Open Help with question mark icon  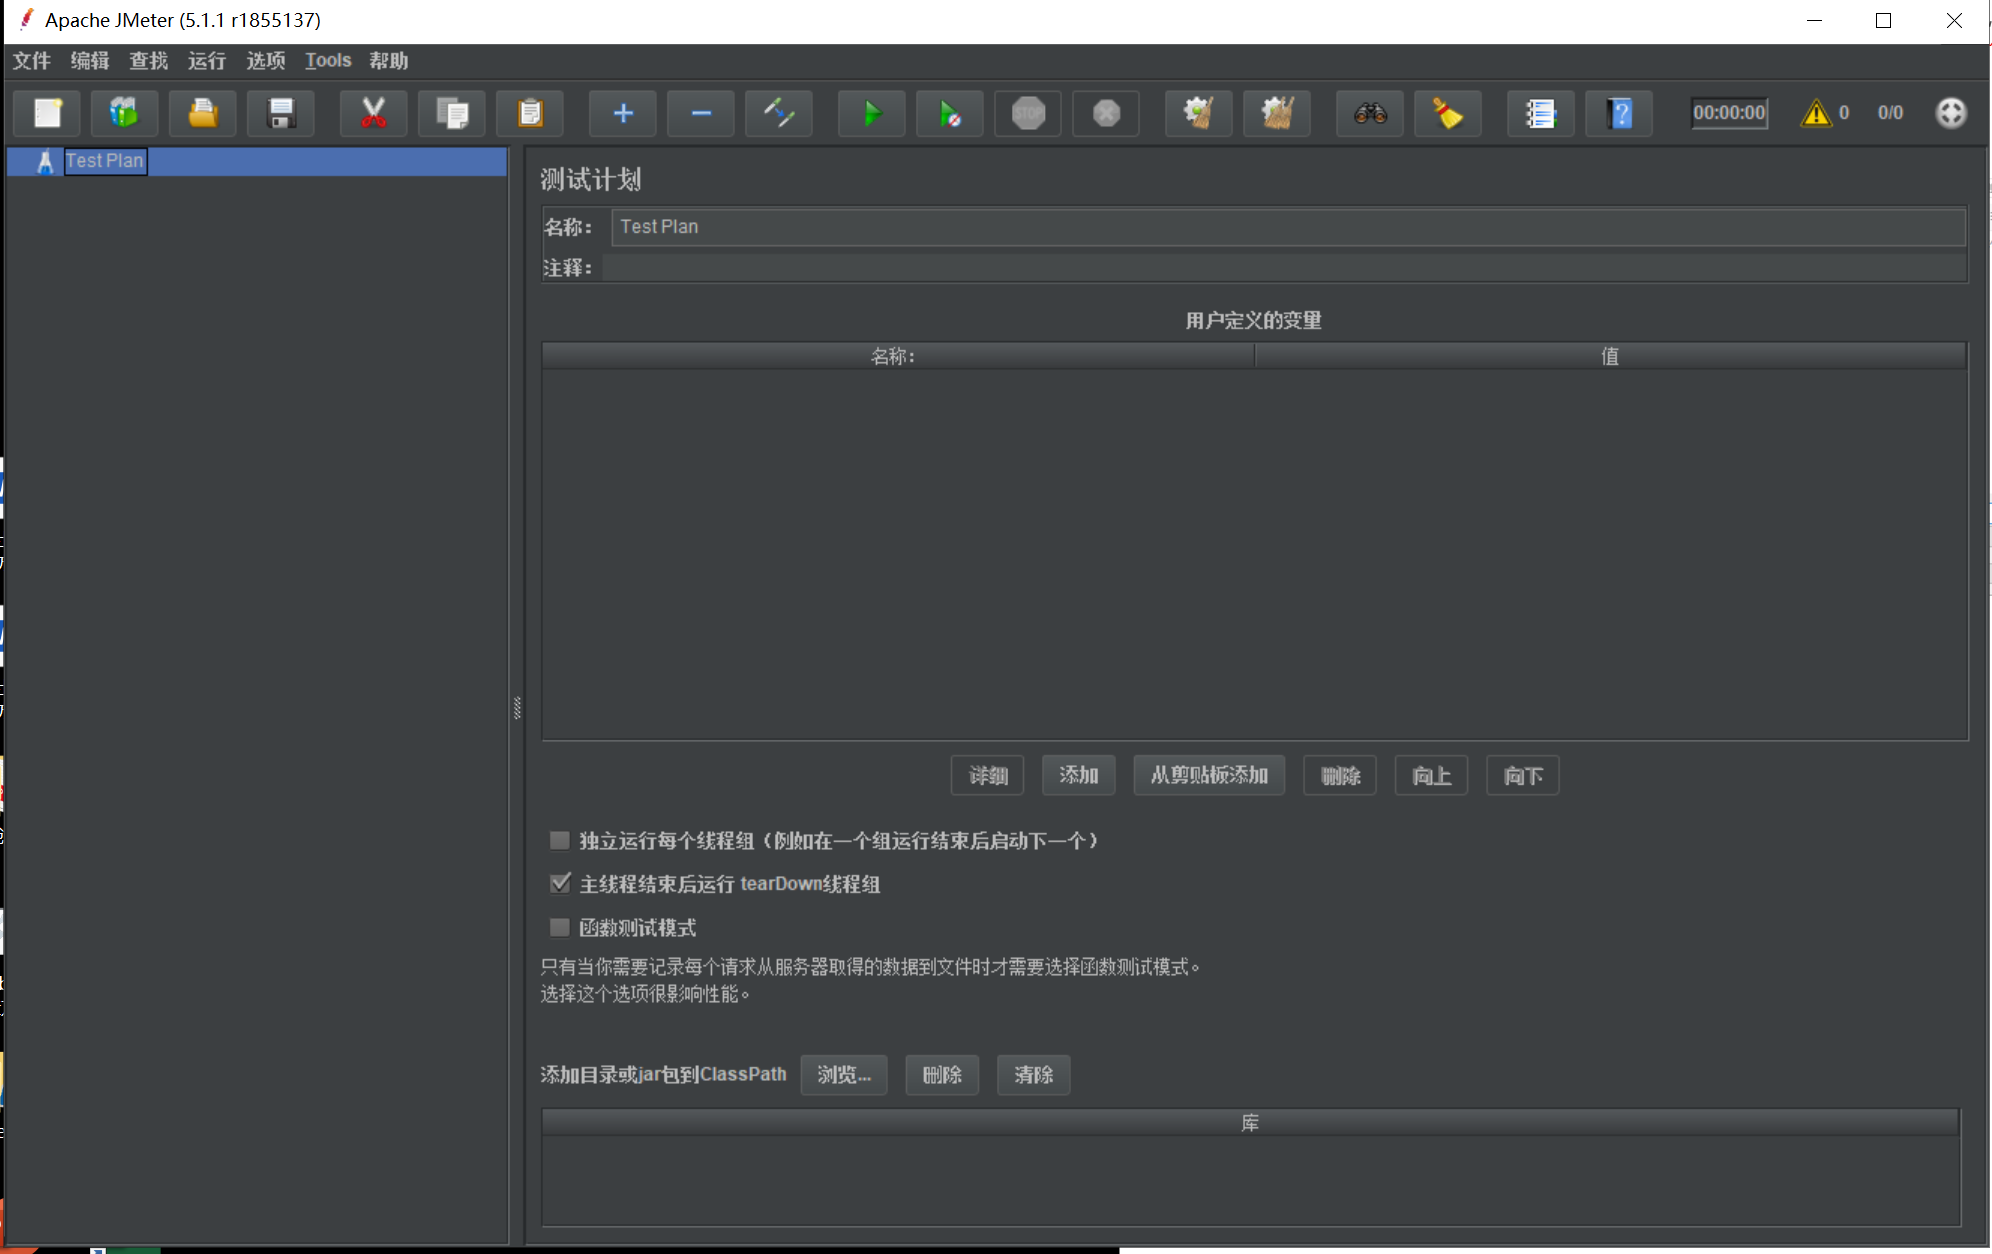(1620, 113)
